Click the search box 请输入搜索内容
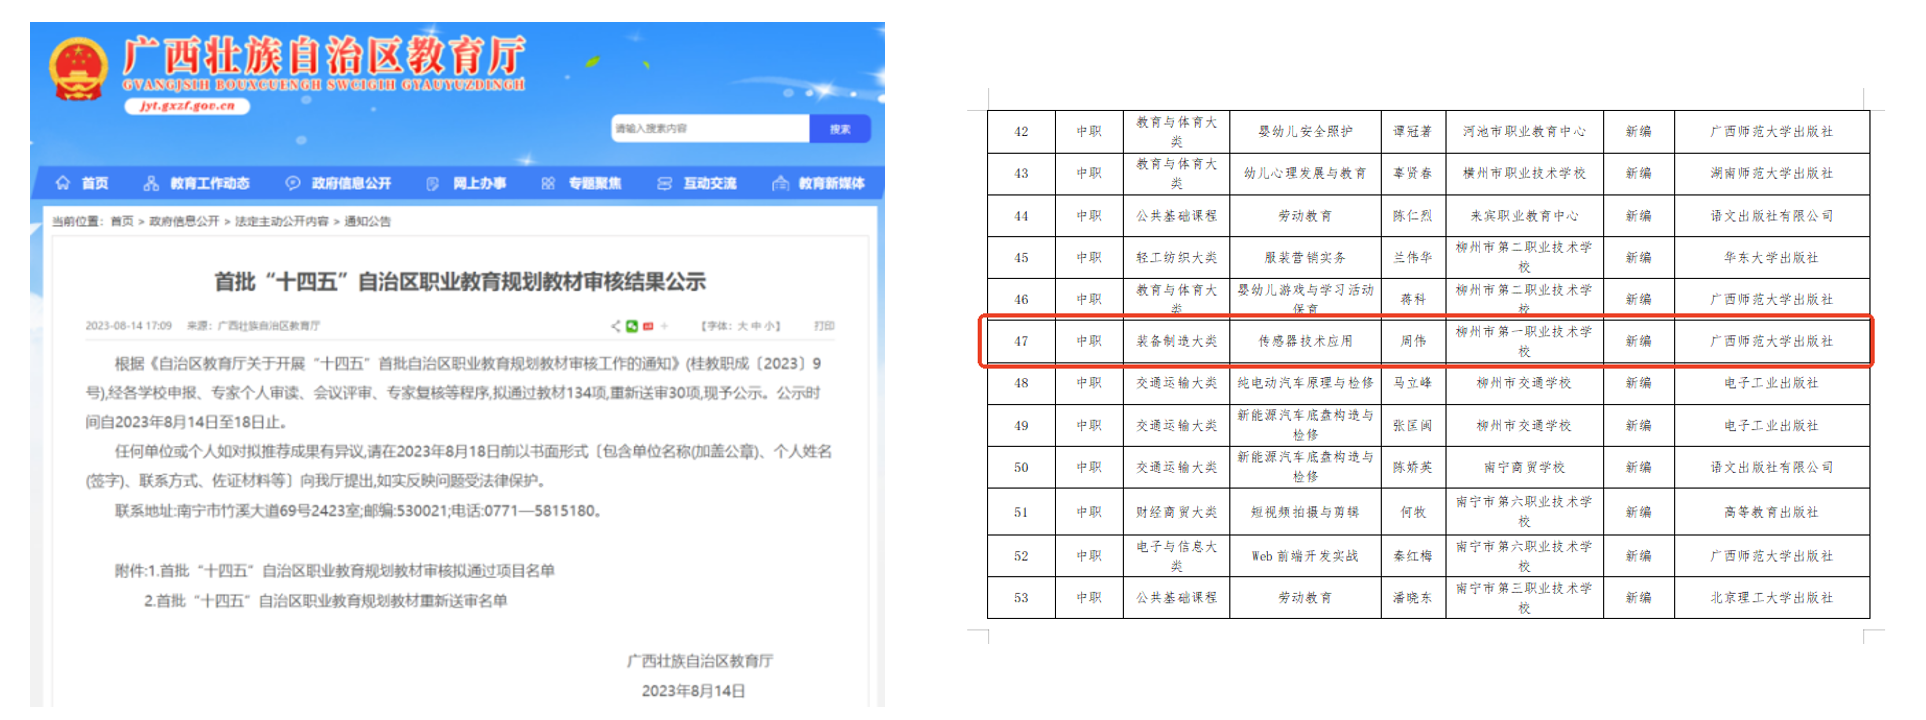This screenshot has height=720, width=1926. coord(710,128)
